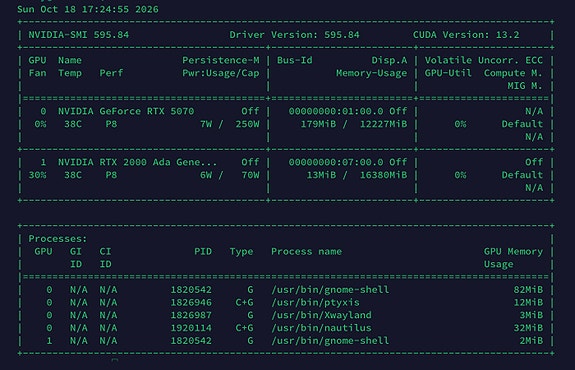The height and width of the screenshot is (370, 575).
Task: Select the NVIDIA RTX 2000 Ada GPU name
Action: 138,162
